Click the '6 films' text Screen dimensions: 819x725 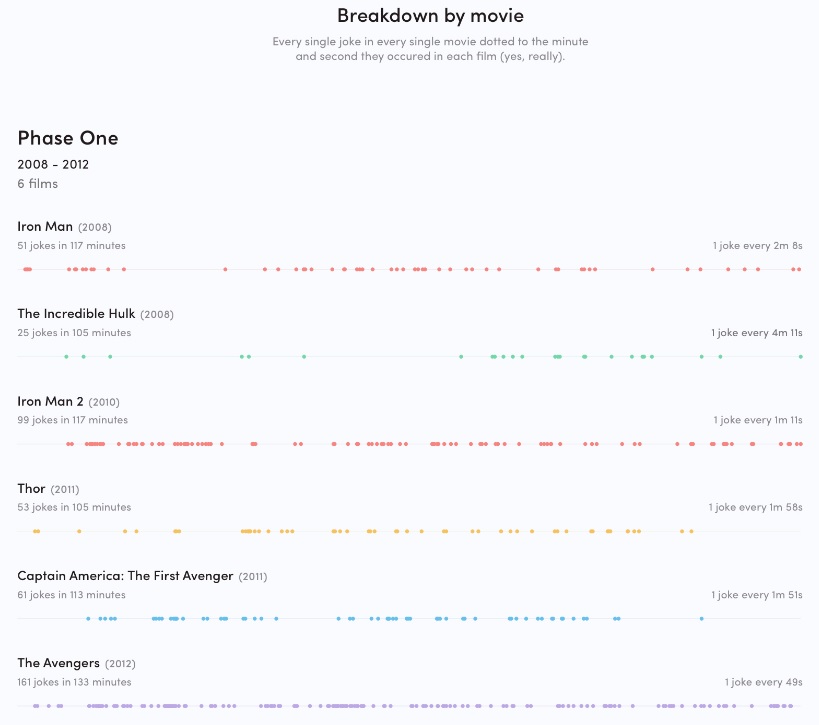click(37, 184)
